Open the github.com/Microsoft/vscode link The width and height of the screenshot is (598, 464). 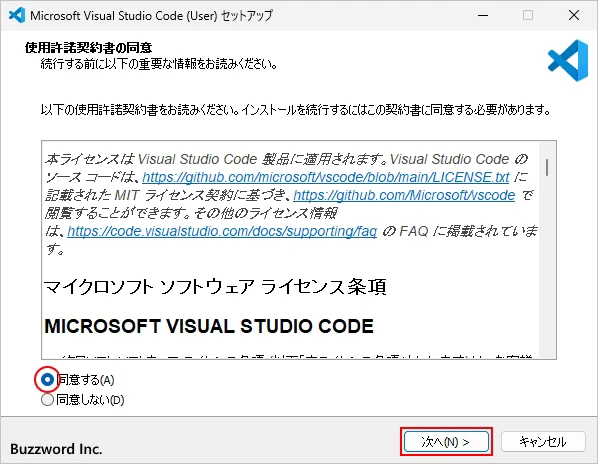coord(404,195)
